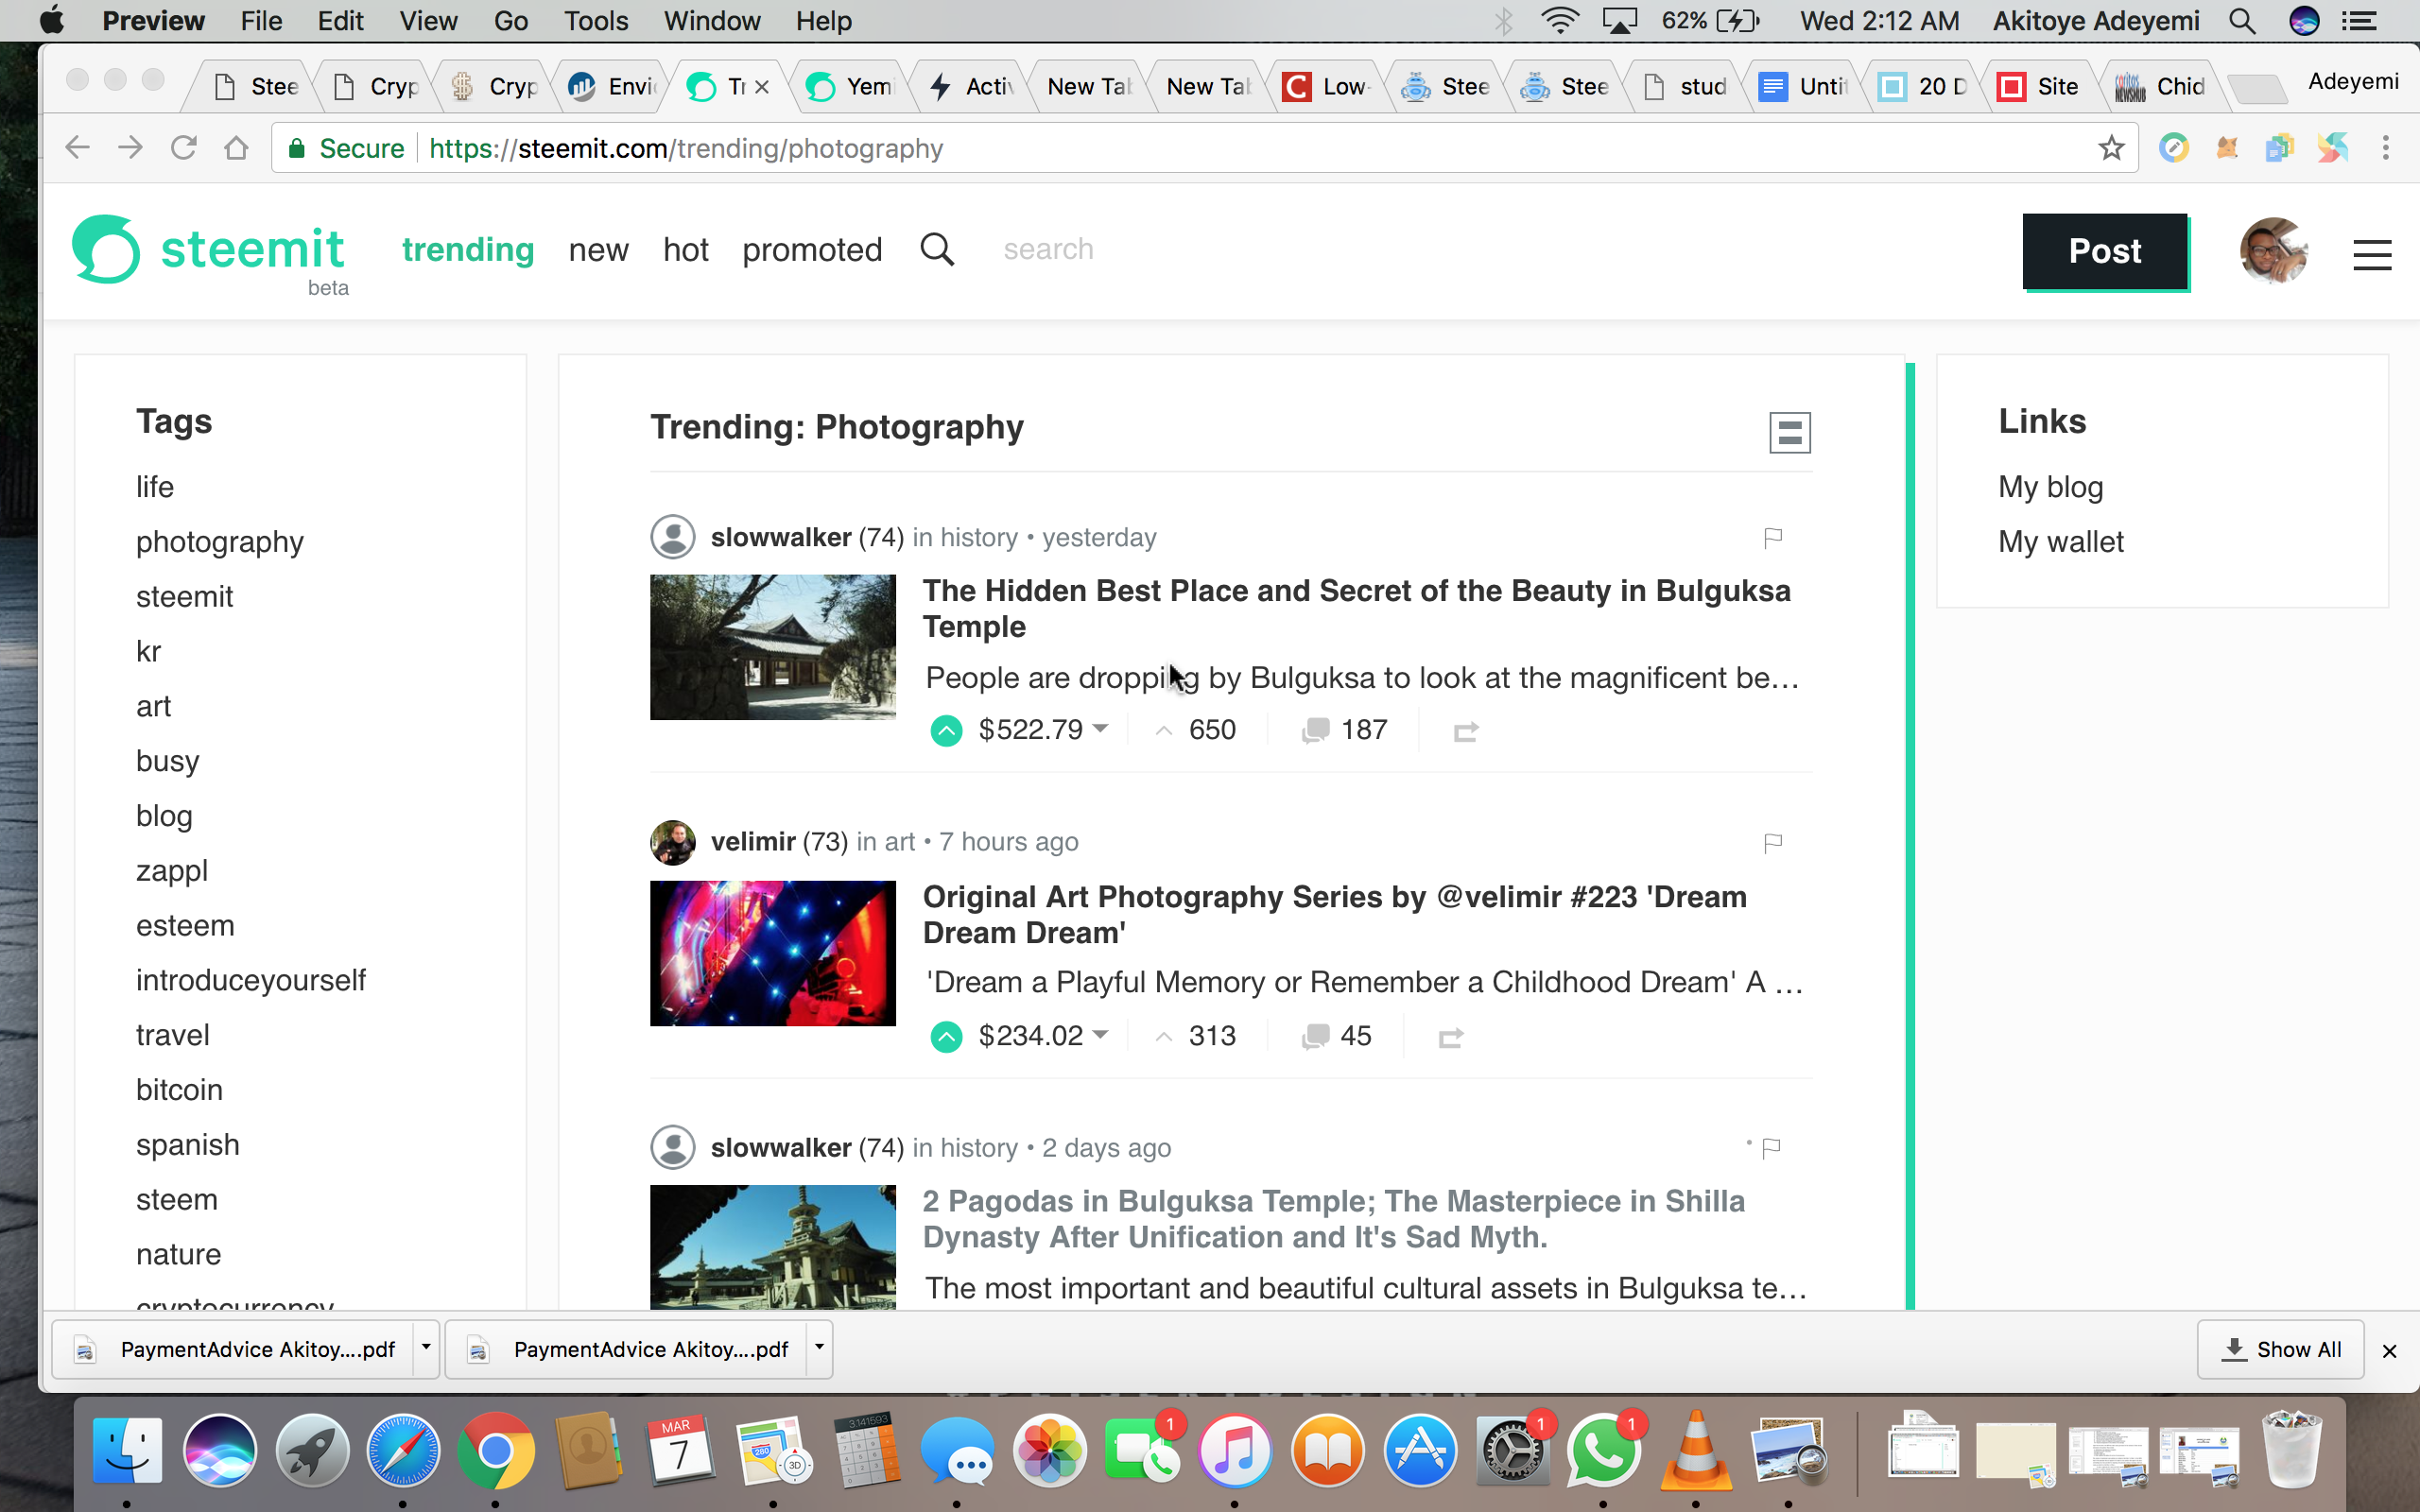
Task: Click Show All downloads button
Action: (x=2280, y=1349)
